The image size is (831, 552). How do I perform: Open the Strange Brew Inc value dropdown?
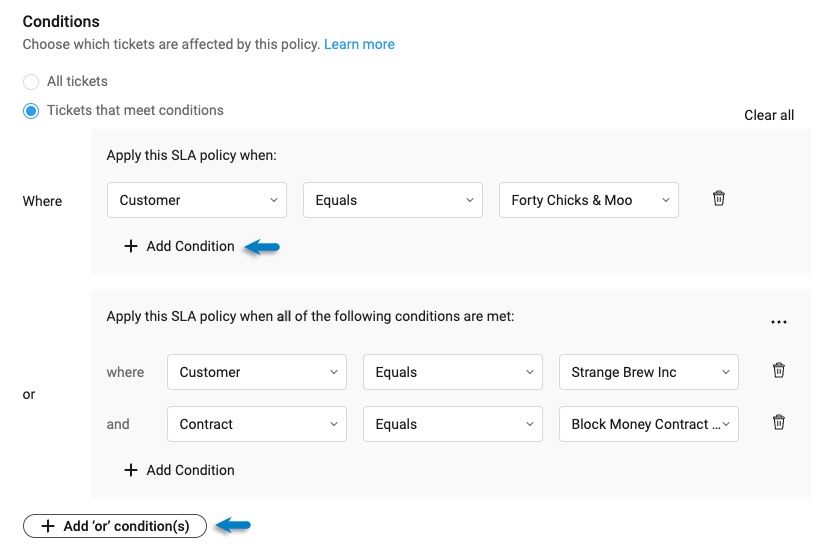tap(649, 372)
